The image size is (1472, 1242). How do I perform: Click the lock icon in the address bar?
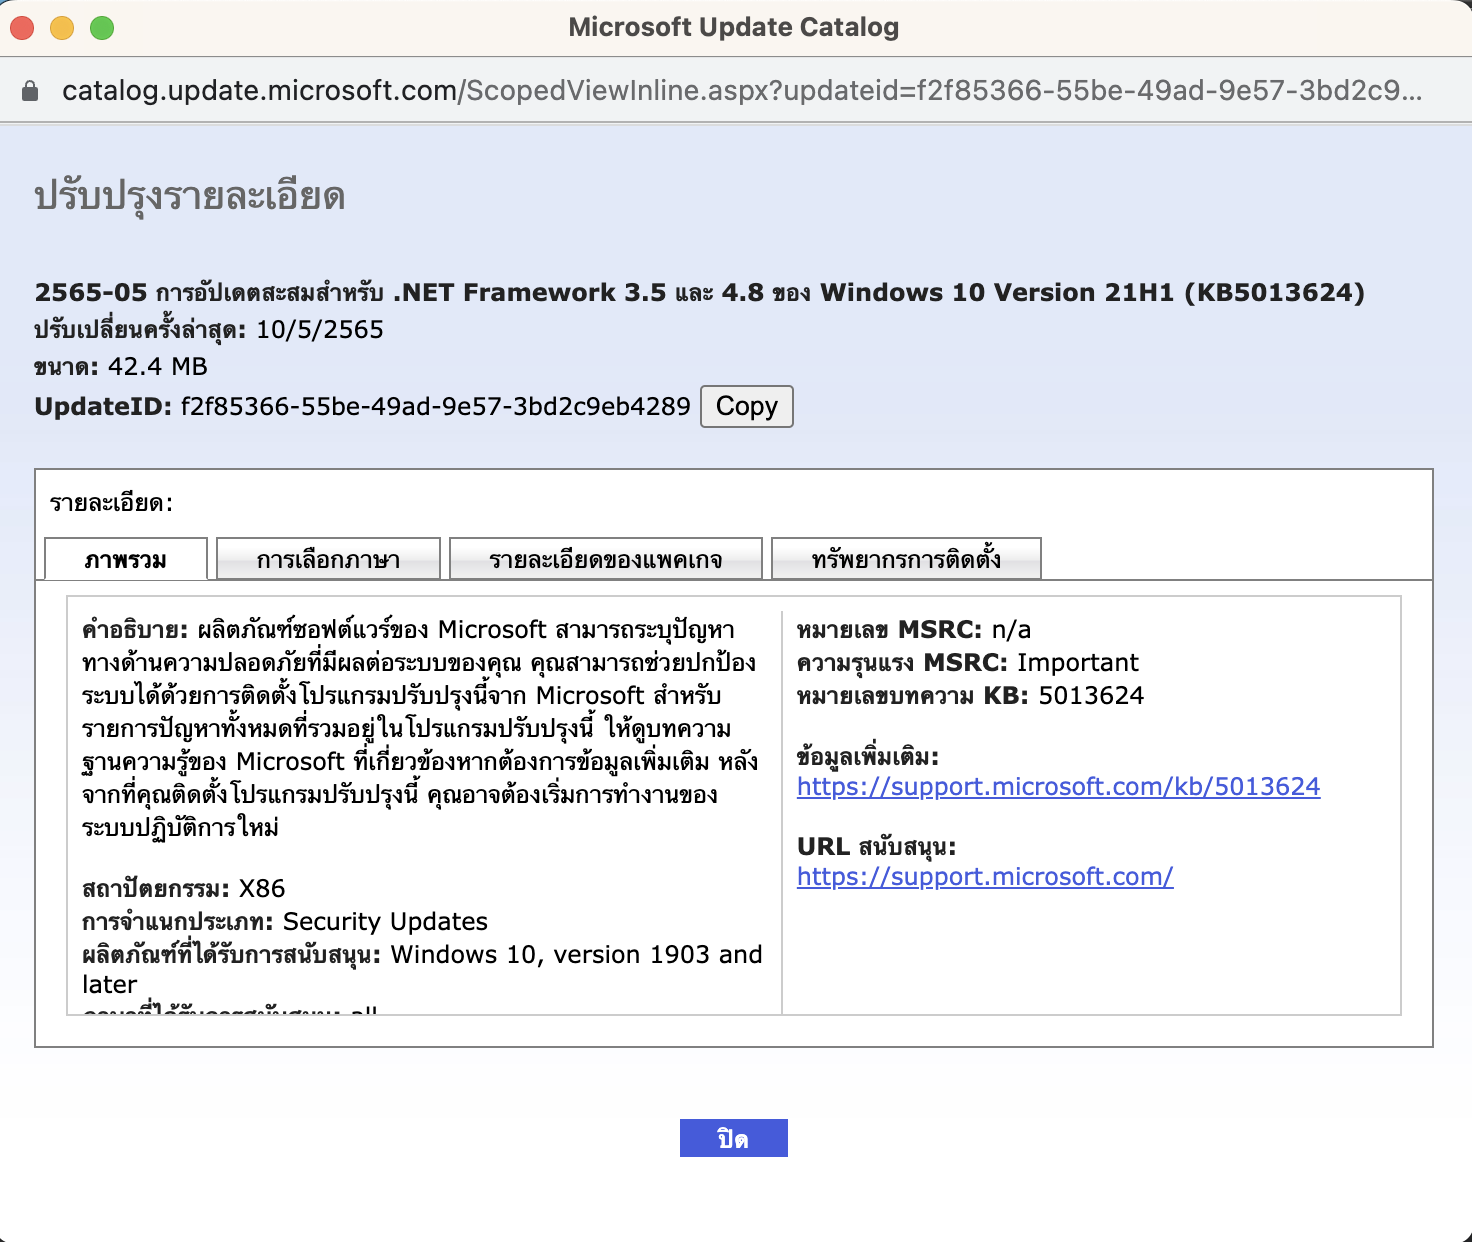coord(30,91)
